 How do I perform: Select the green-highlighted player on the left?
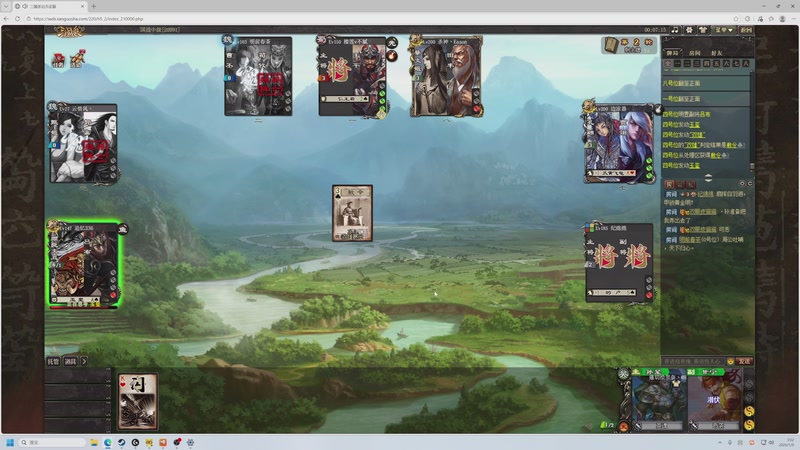[x=84, y=264]
